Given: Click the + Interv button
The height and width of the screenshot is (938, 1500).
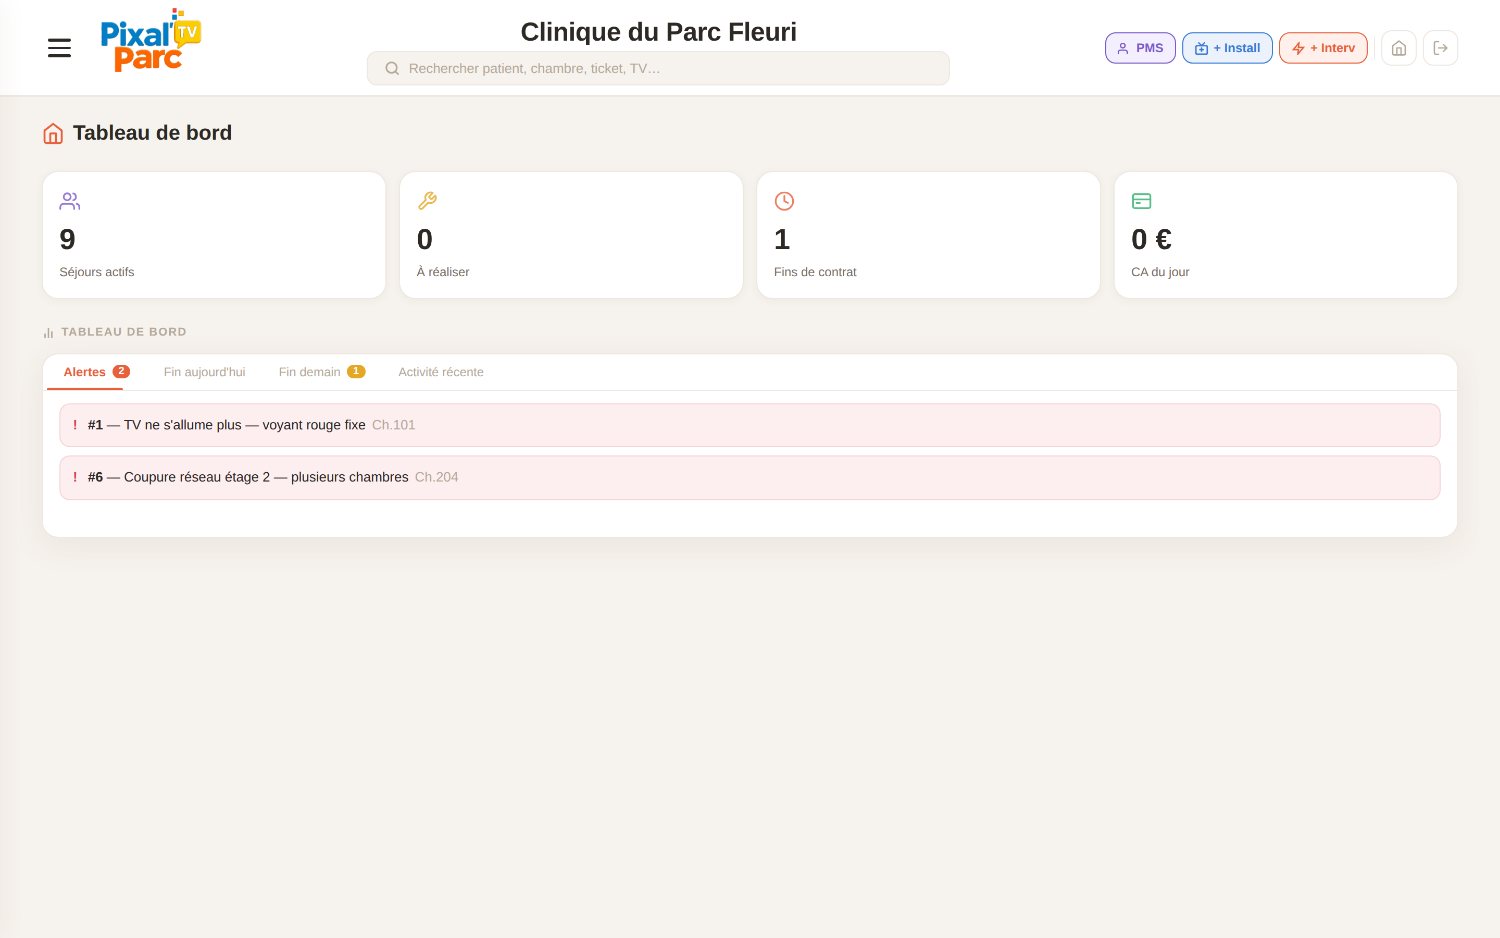Looking at the screenshot, I should (1323, 48).
